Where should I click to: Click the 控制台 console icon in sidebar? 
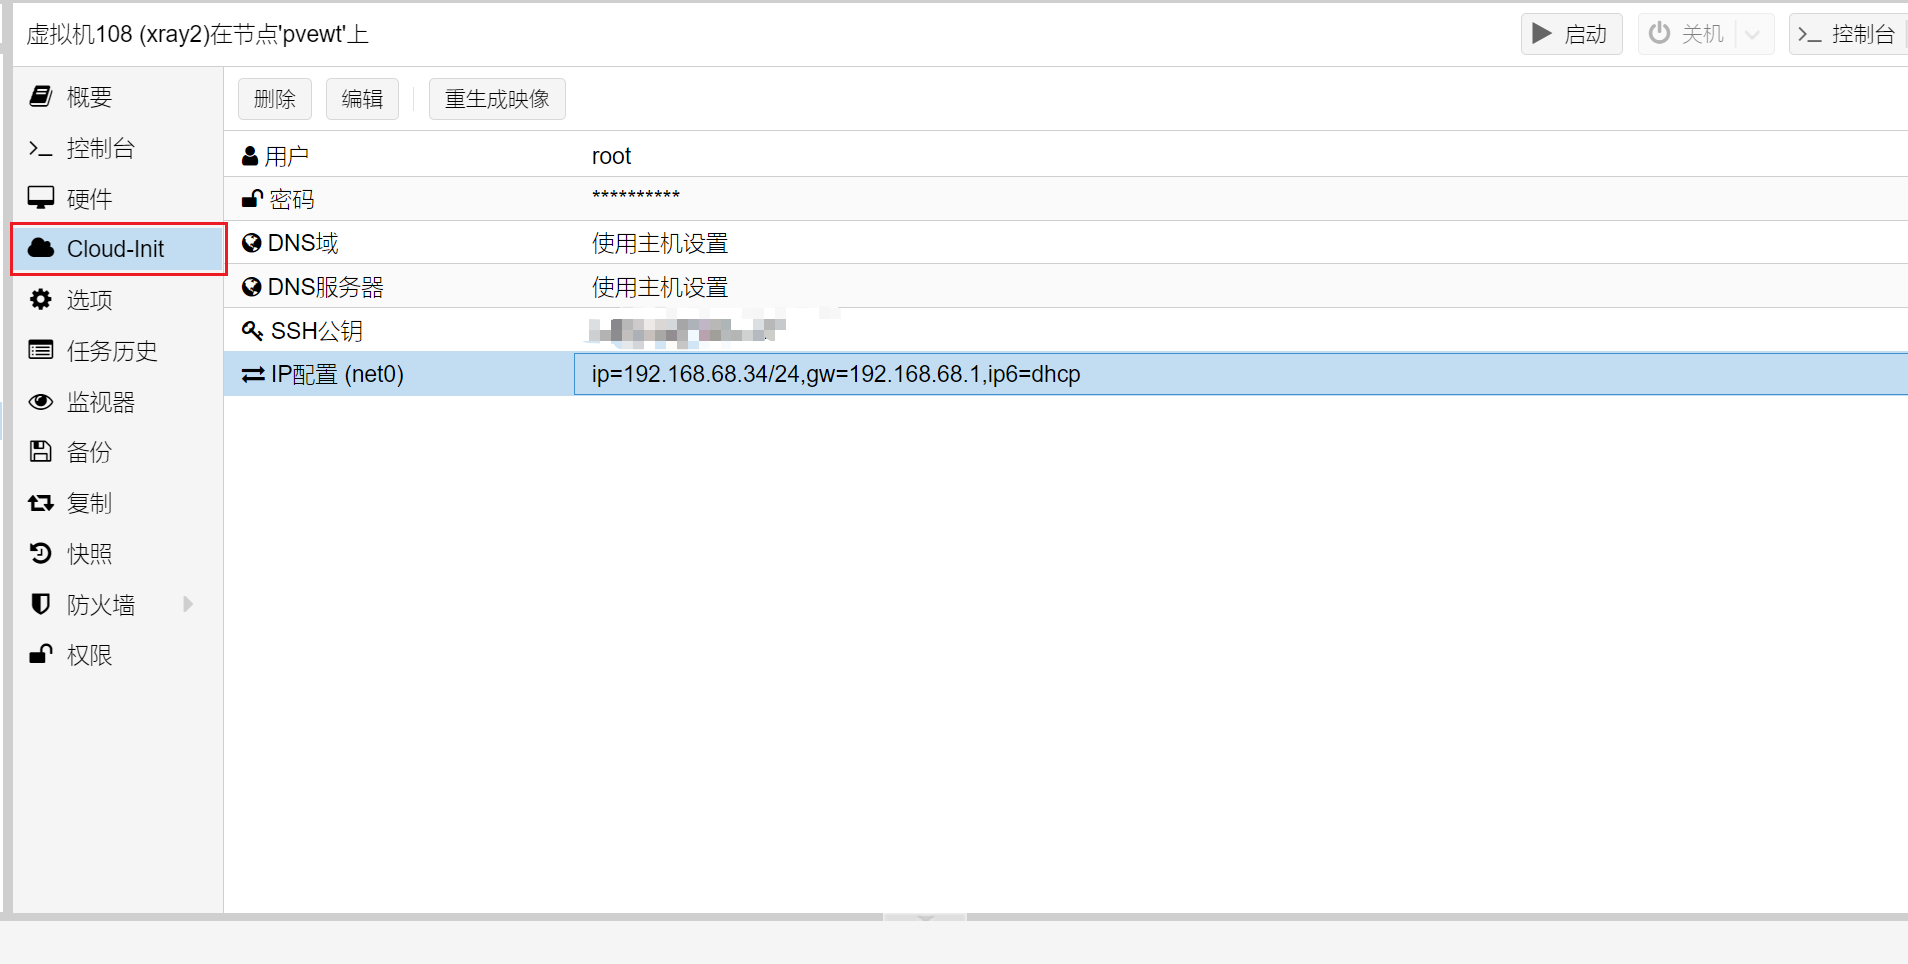40,148
